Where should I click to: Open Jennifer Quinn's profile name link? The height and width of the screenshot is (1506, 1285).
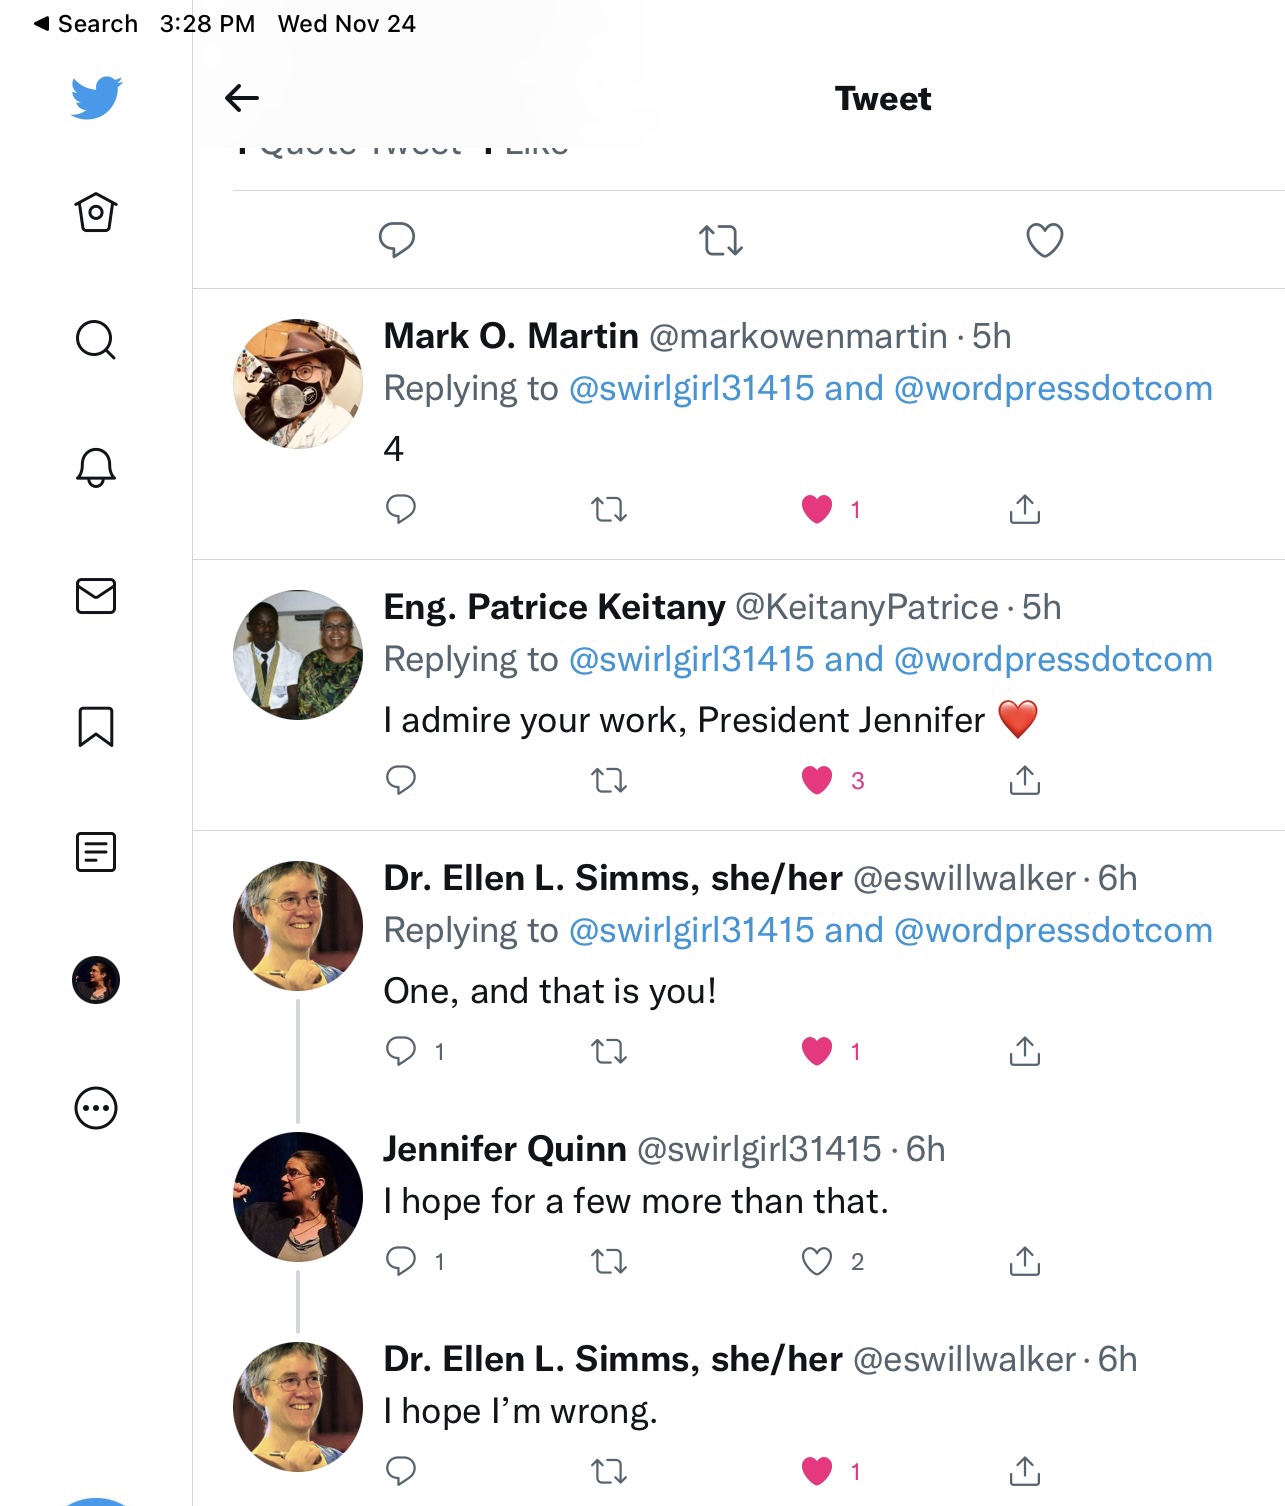click(505, 1149)
